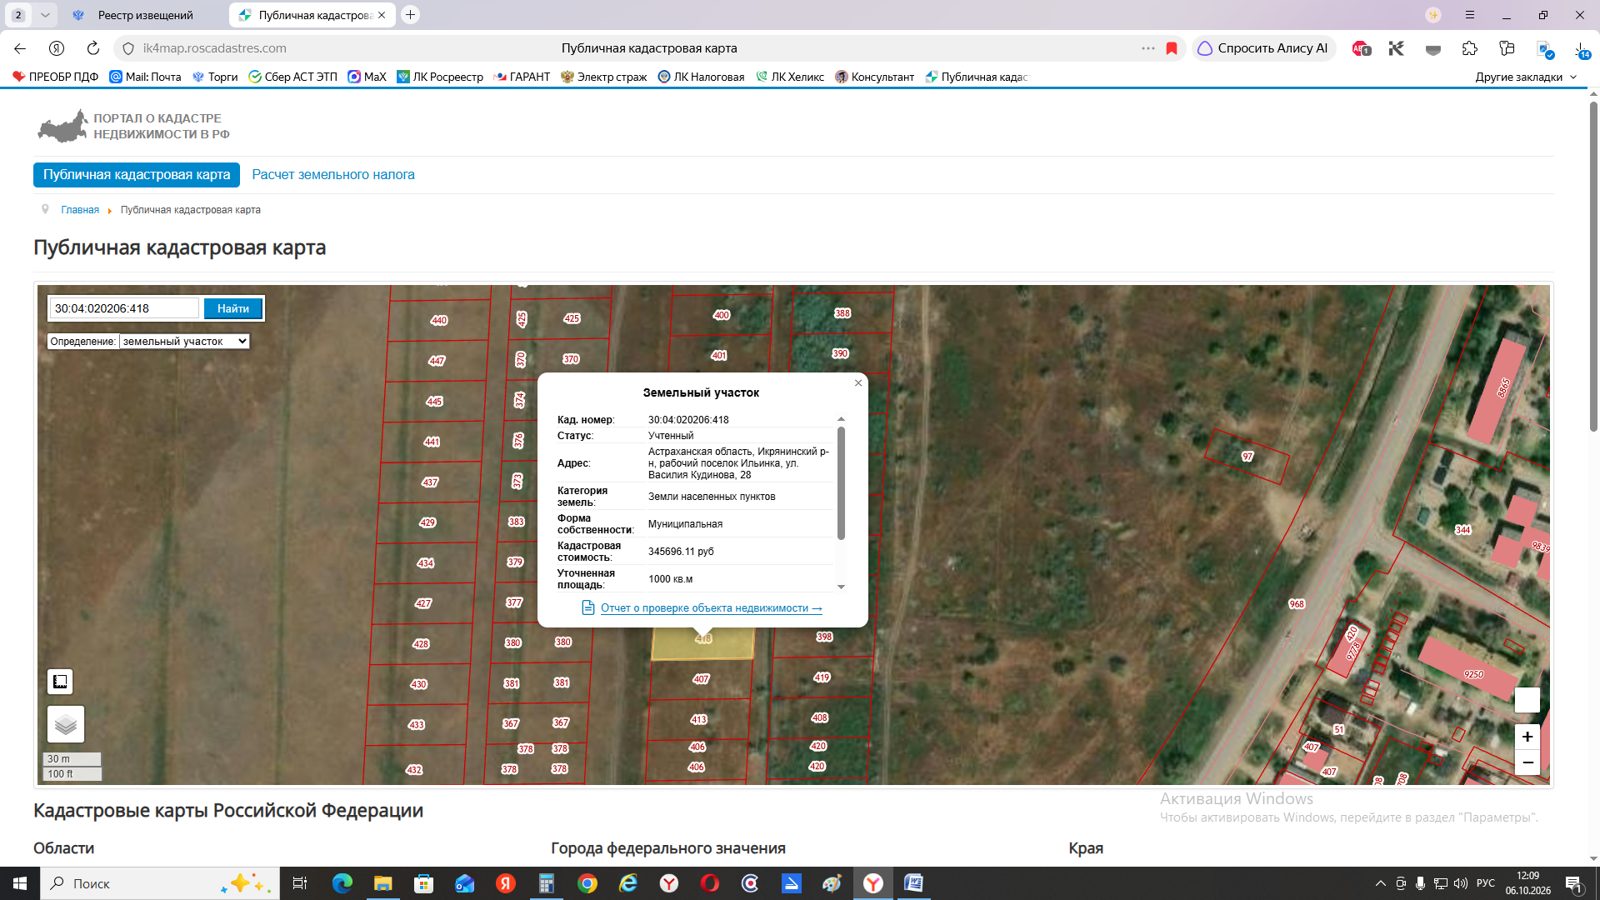Click the Найти search button
1600x900 pixels.
point(233,308)
